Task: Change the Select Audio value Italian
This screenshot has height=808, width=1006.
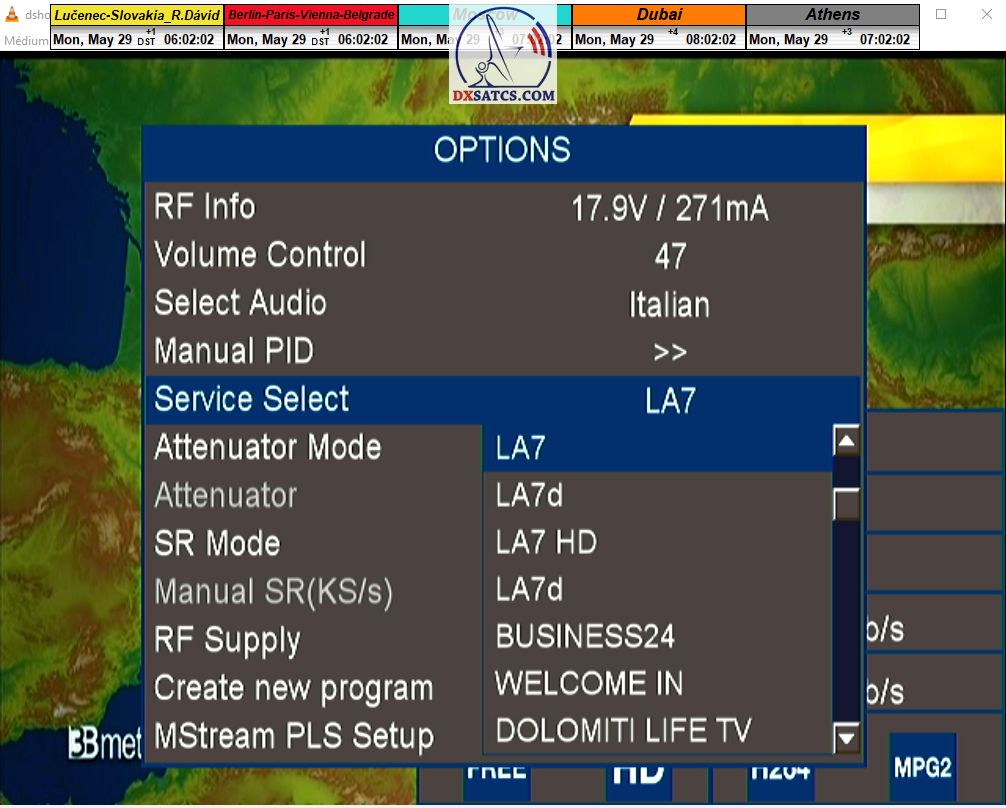Action: tap(669, 304)
